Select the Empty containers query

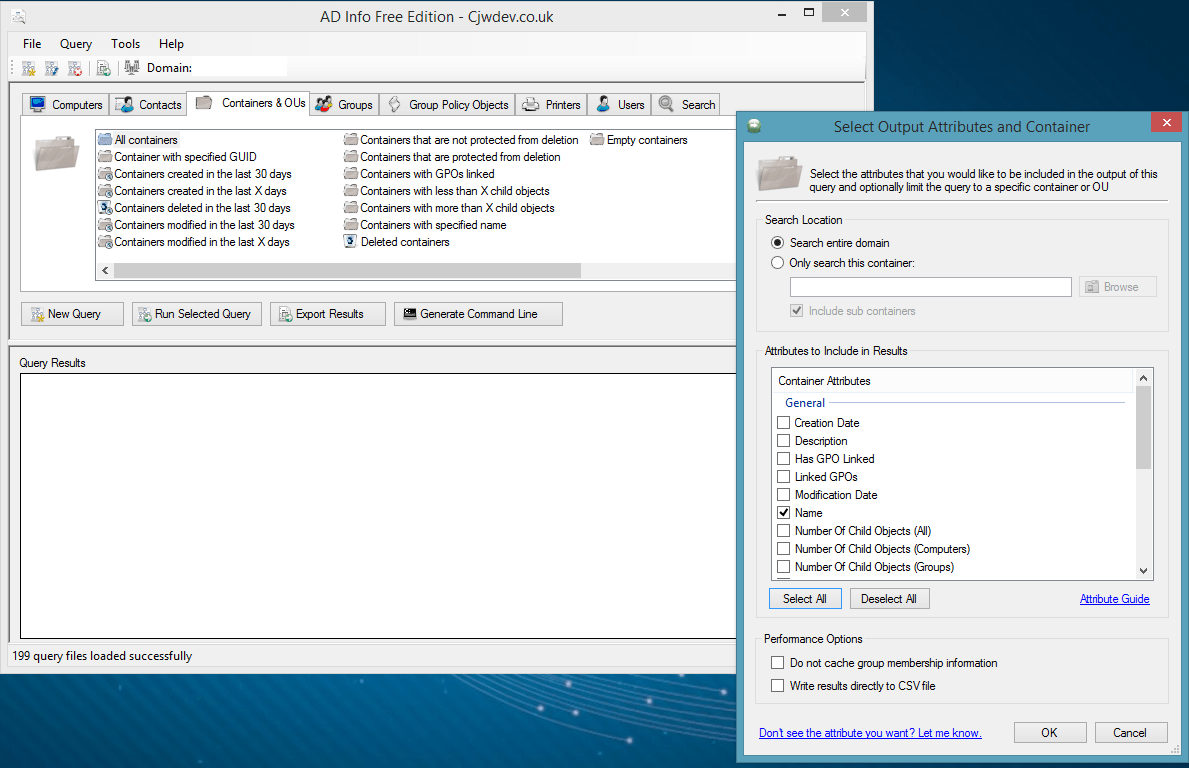(645, 139)
